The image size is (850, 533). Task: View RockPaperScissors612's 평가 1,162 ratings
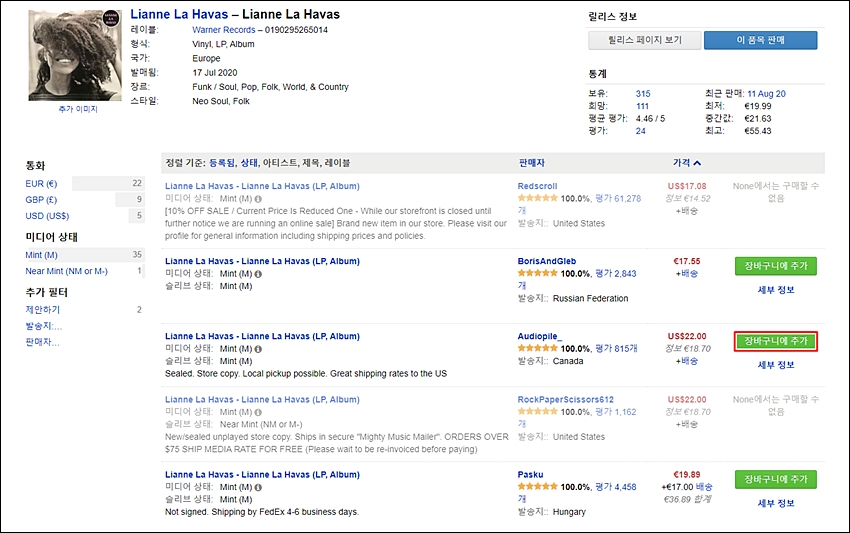click(x=616, y=412)
